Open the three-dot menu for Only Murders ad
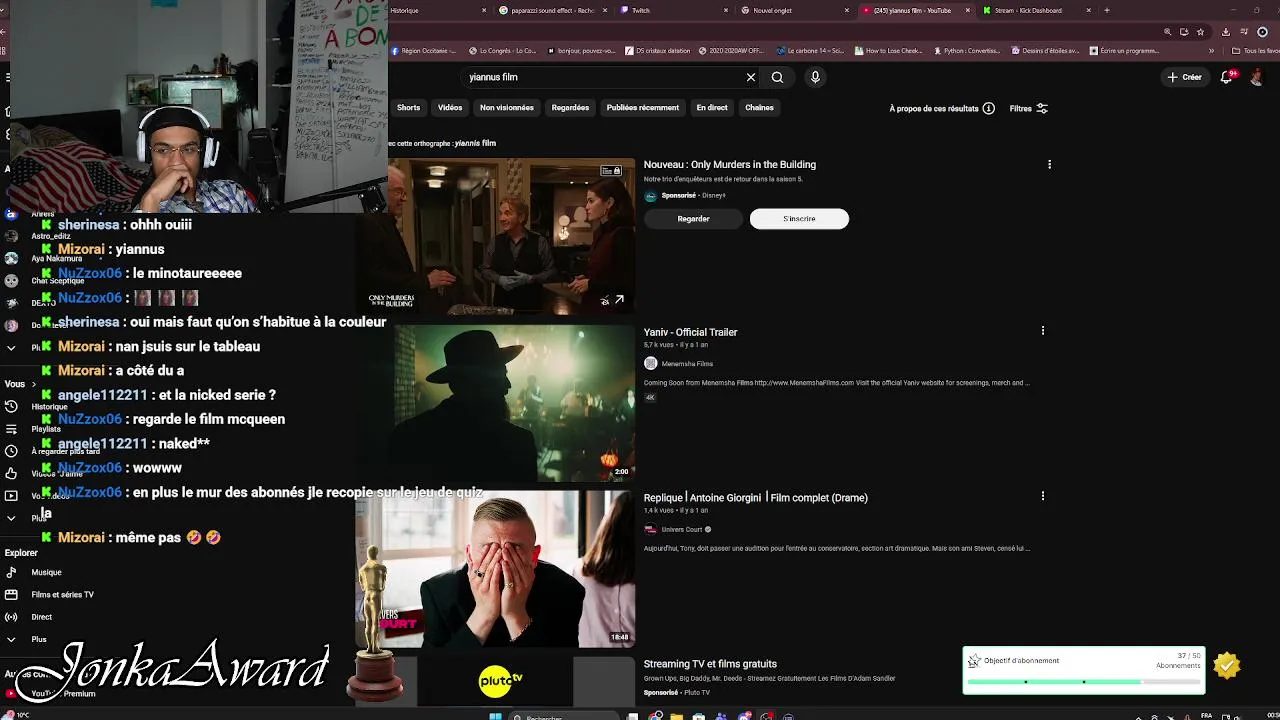The image size is (1280, 720). click(x=1049, y=164)
